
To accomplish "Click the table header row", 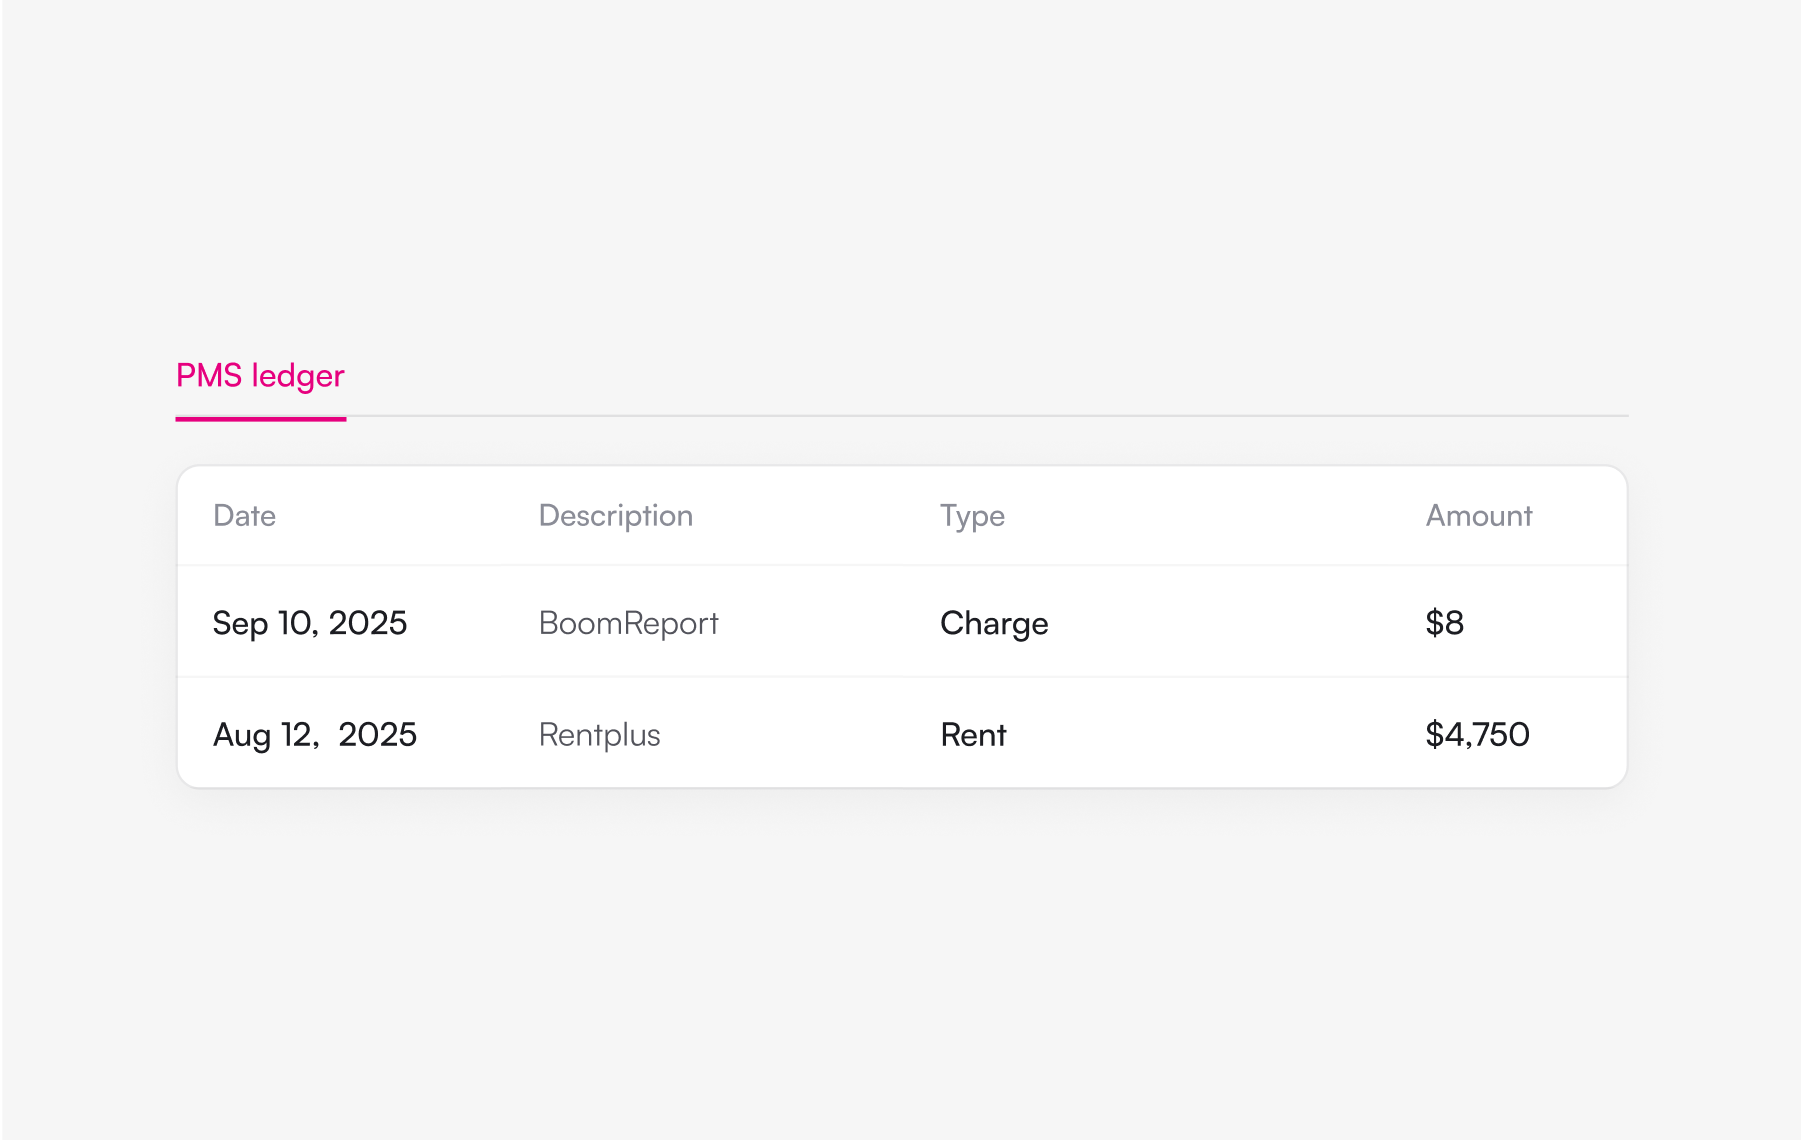I will click(902, 516).
